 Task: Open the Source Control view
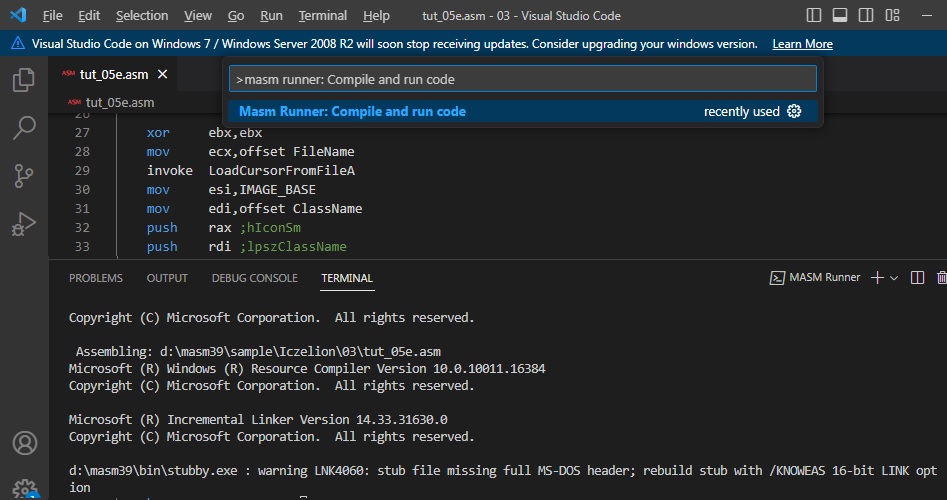[x=24, y=176]
